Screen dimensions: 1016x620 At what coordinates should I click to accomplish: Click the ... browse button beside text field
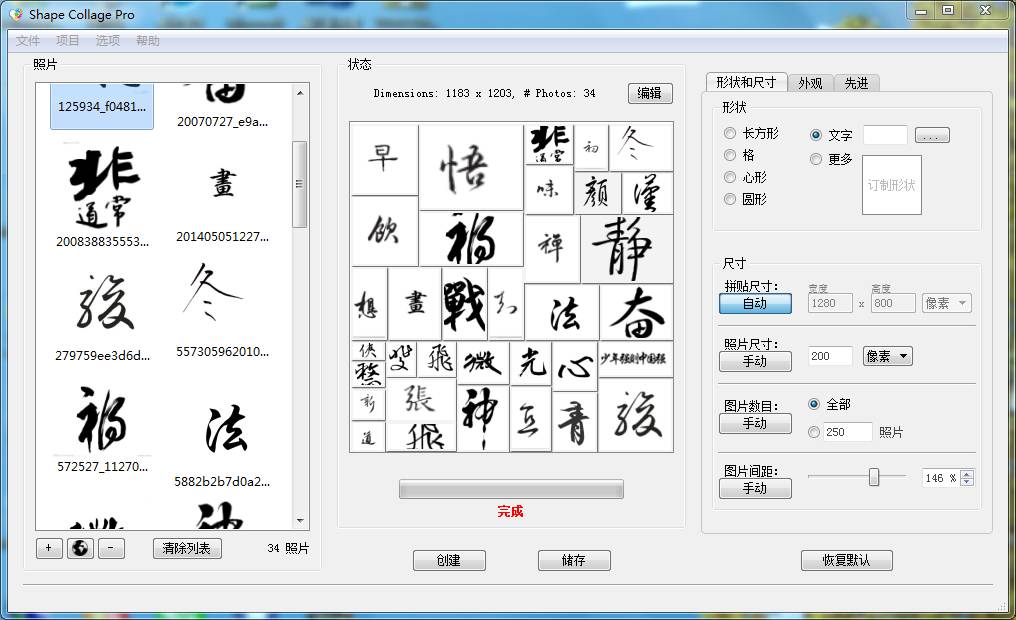pos(932,135)
